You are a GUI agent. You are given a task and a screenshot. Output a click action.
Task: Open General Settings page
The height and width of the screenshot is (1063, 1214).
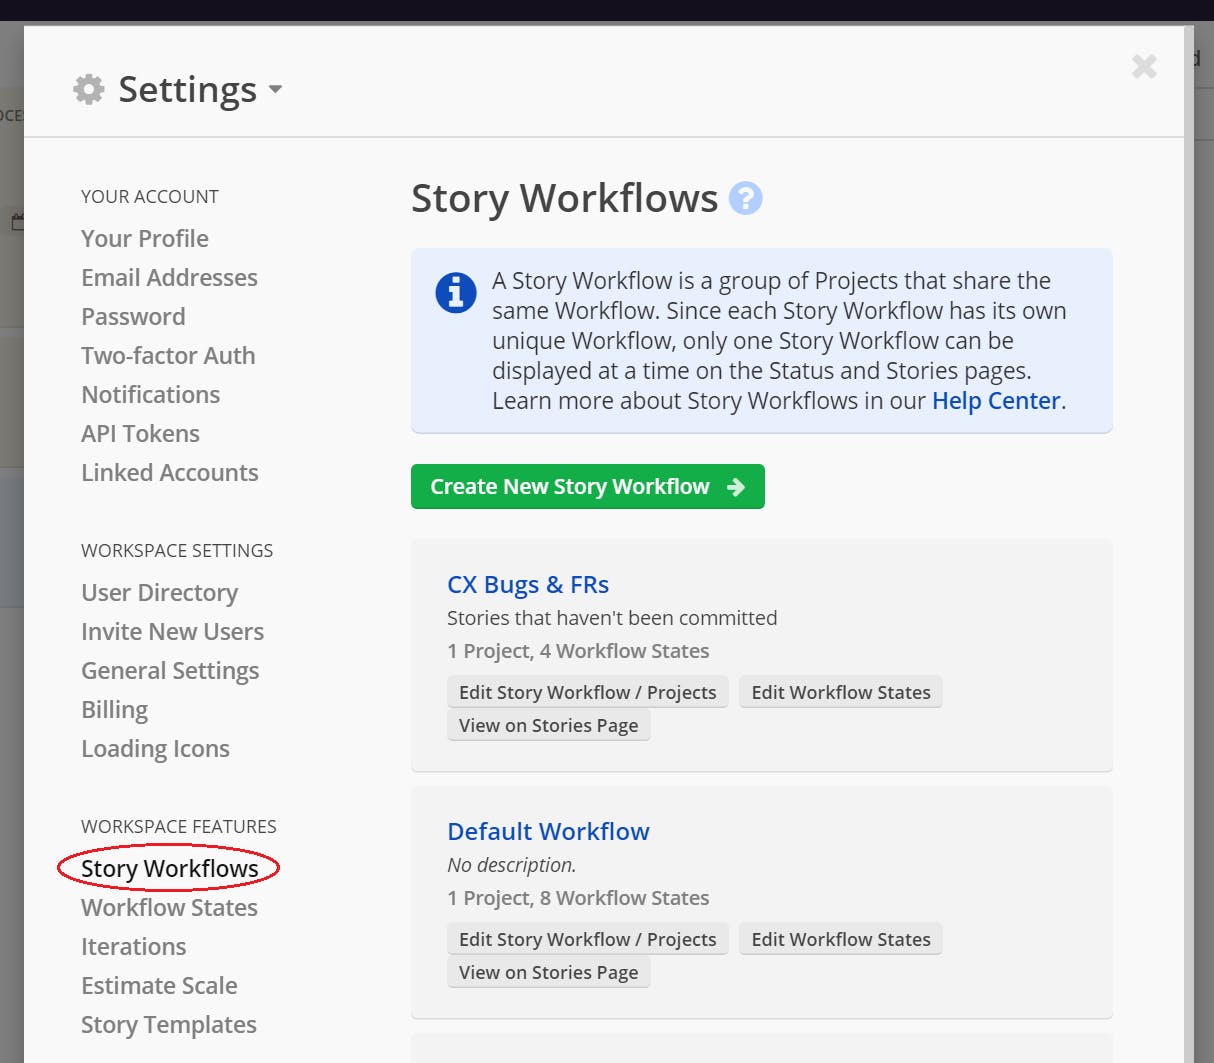(x=170, y=670)
